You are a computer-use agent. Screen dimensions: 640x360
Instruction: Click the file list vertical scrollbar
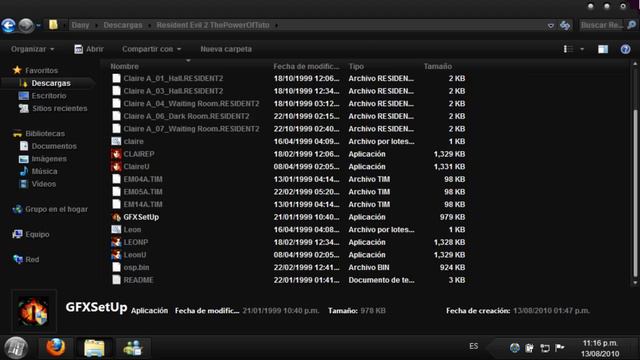(x=635, y=192)
